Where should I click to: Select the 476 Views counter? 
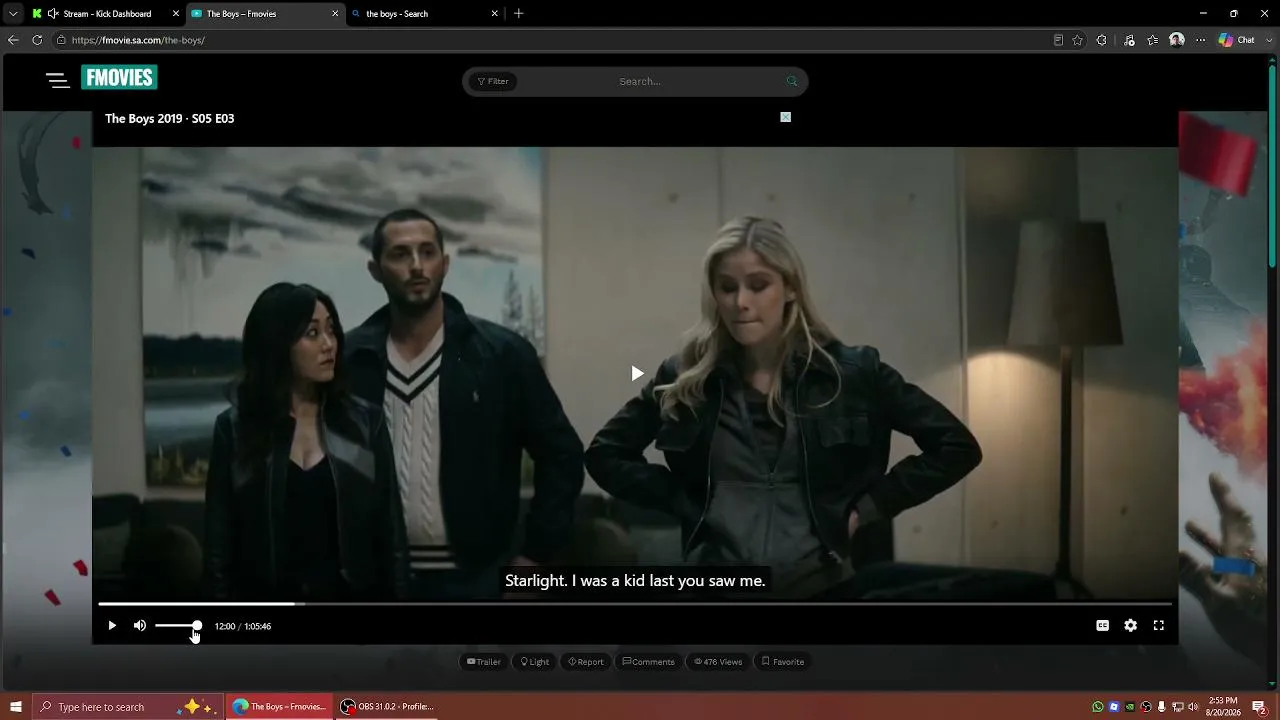(718, 662)
